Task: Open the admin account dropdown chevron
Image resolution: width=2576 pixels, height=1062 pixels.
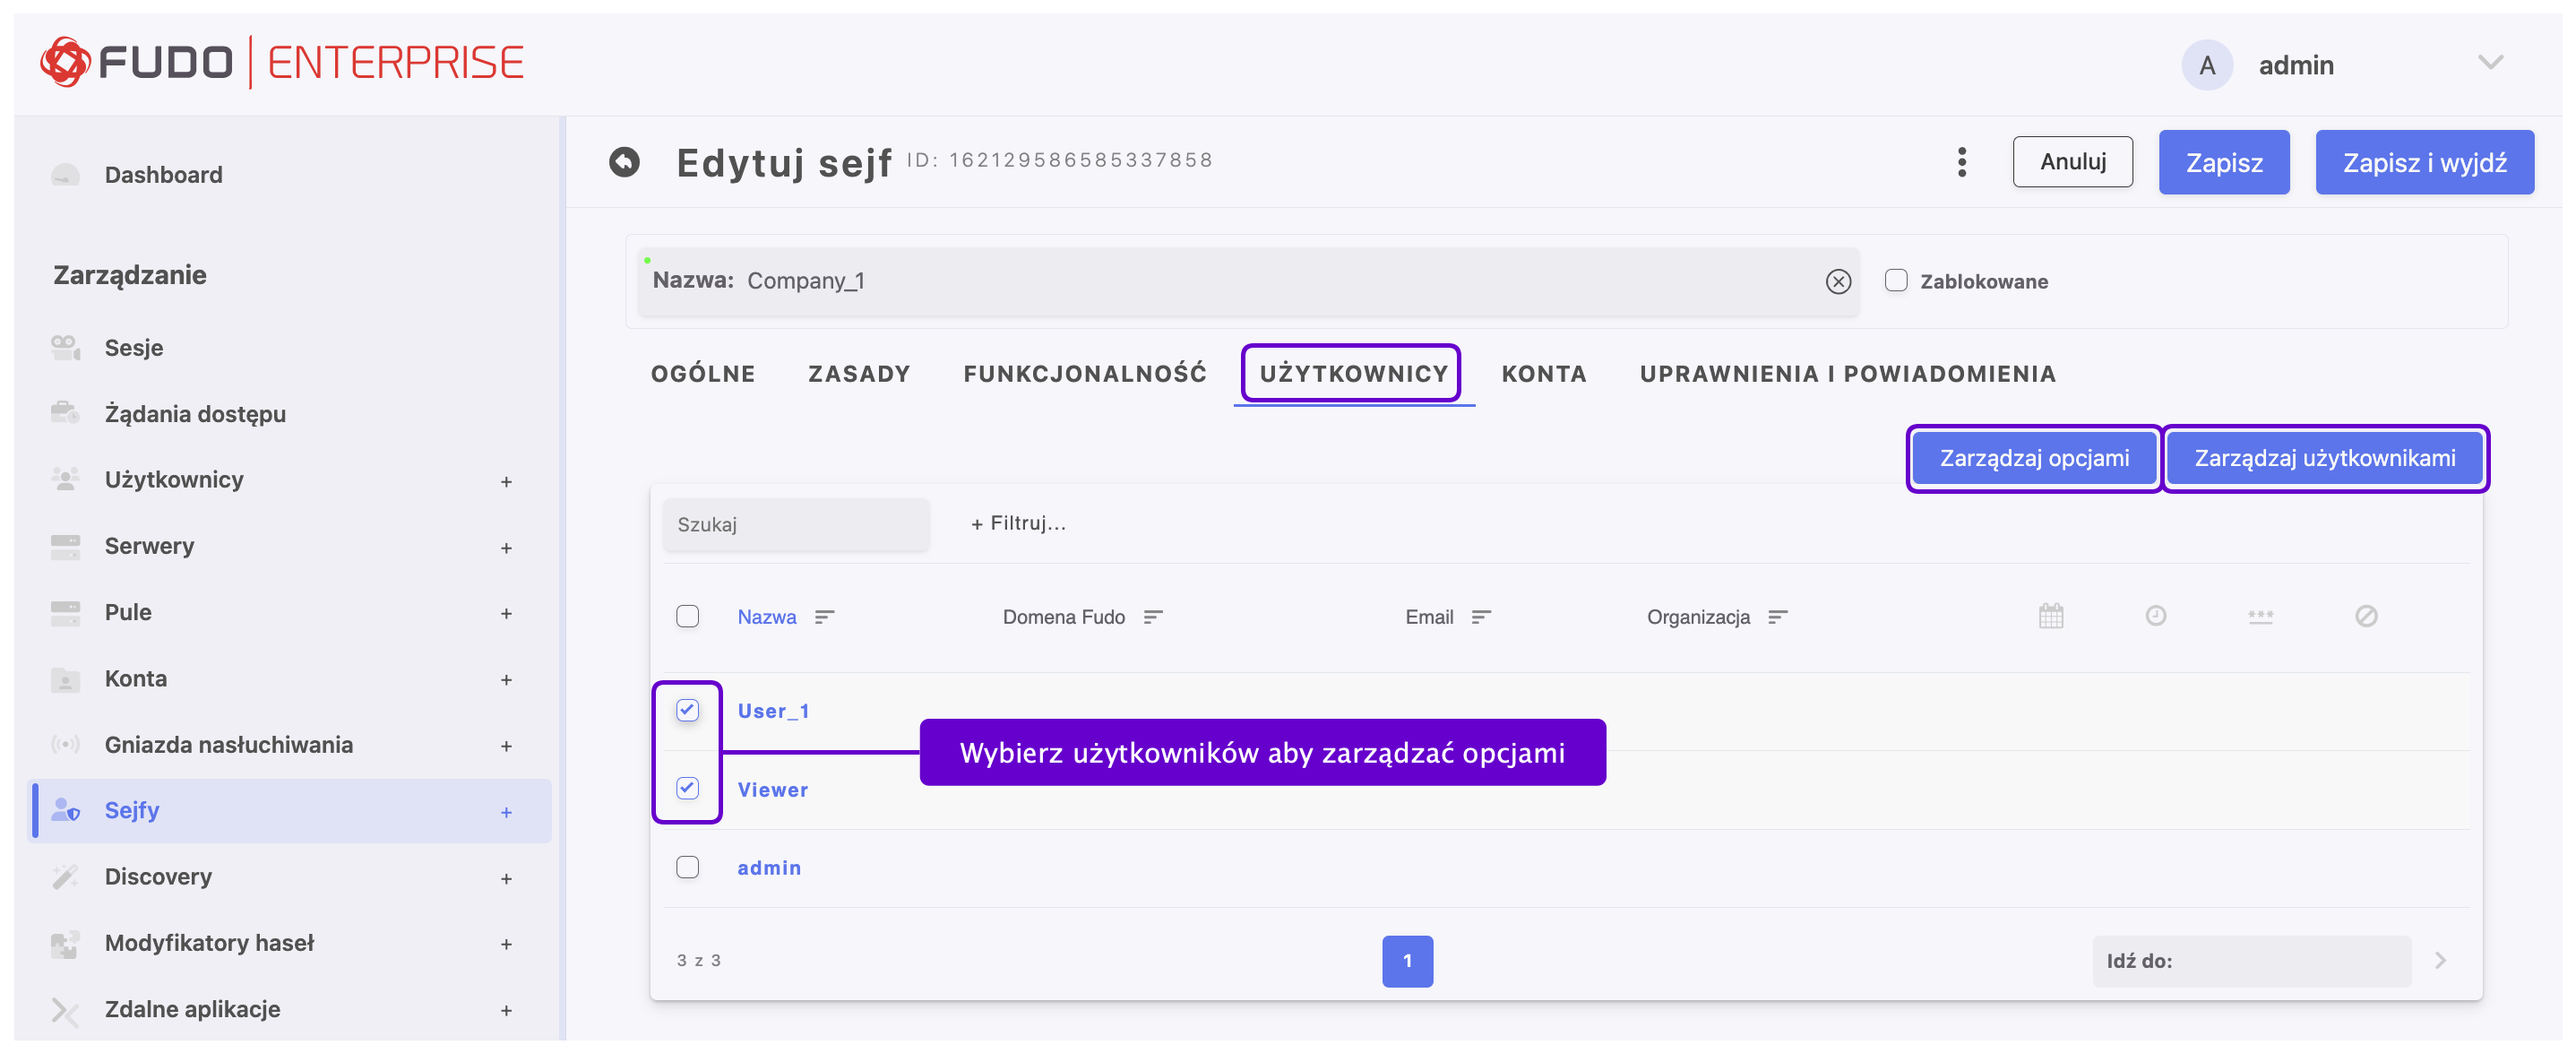Action: tap(2490, 63)
